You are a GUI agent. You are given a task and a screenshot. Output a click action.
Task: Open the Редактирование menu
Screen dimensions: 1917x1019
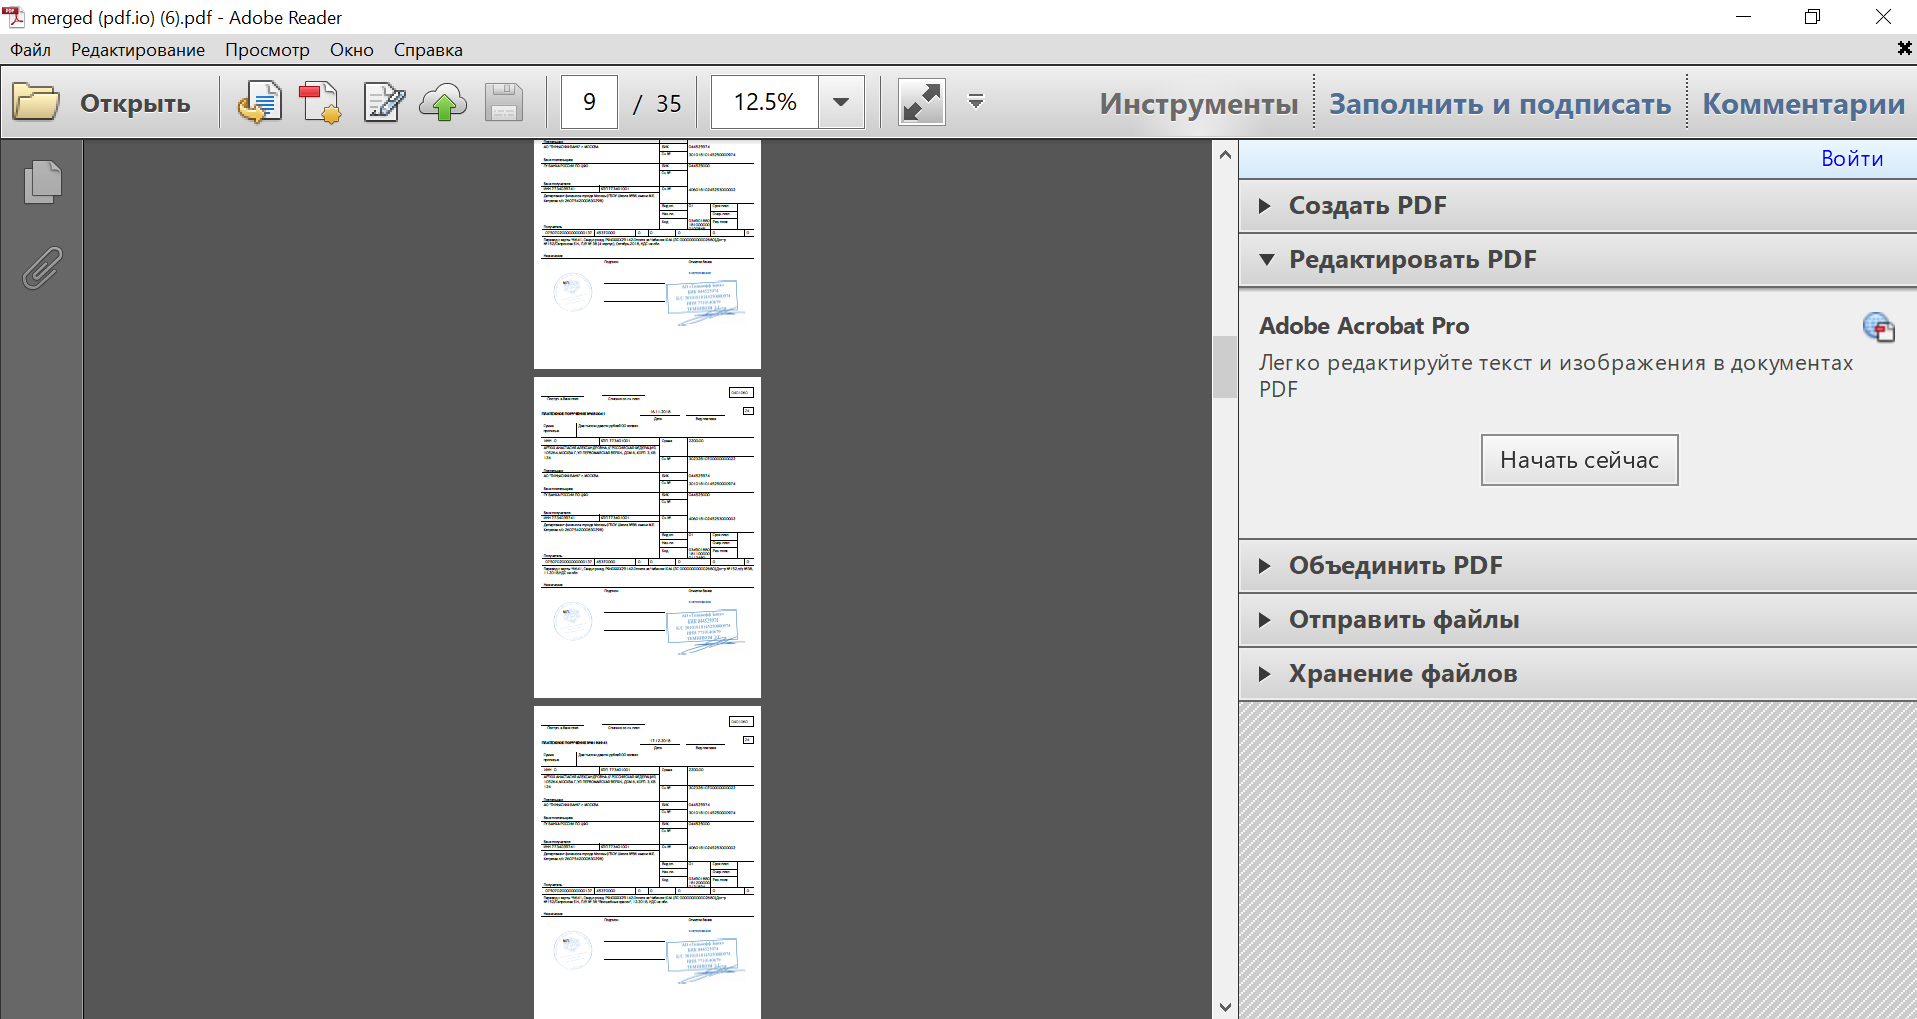[x=138, y=50]
